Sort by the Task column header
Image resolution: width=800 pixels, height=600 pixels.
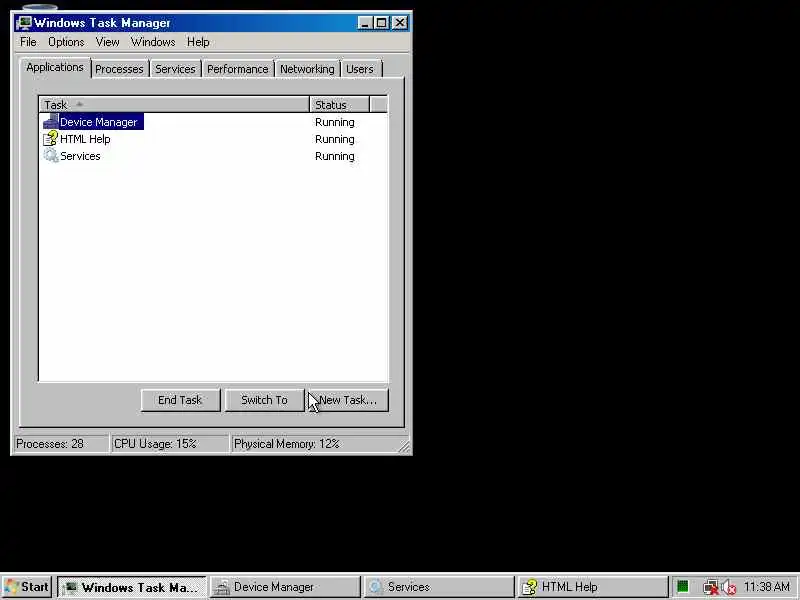(x=174, y=105)
